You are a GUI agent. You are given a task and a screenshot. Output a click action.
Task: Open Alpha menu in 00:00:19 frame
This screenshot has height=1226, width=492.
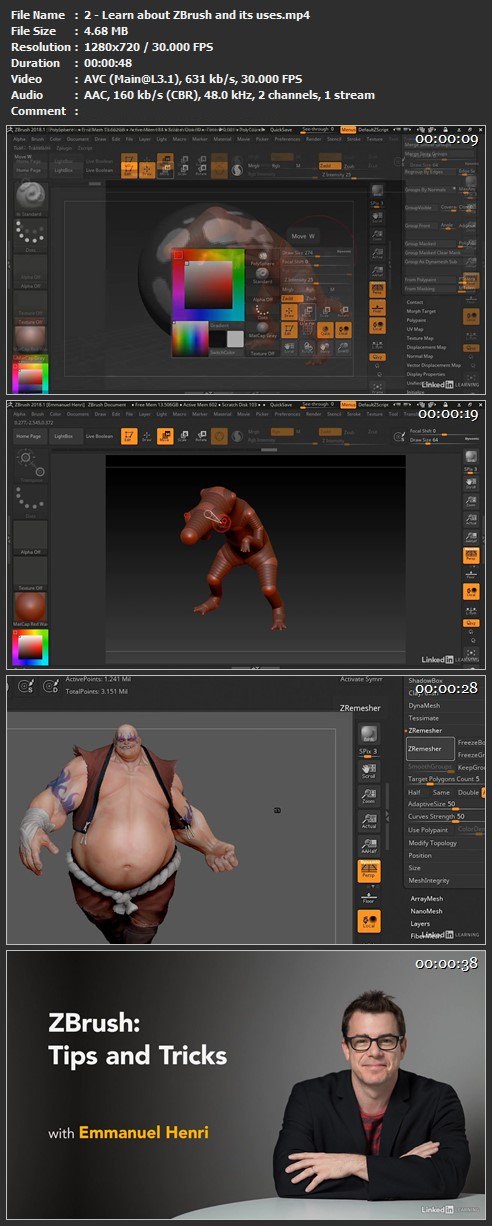coord(20,414)
